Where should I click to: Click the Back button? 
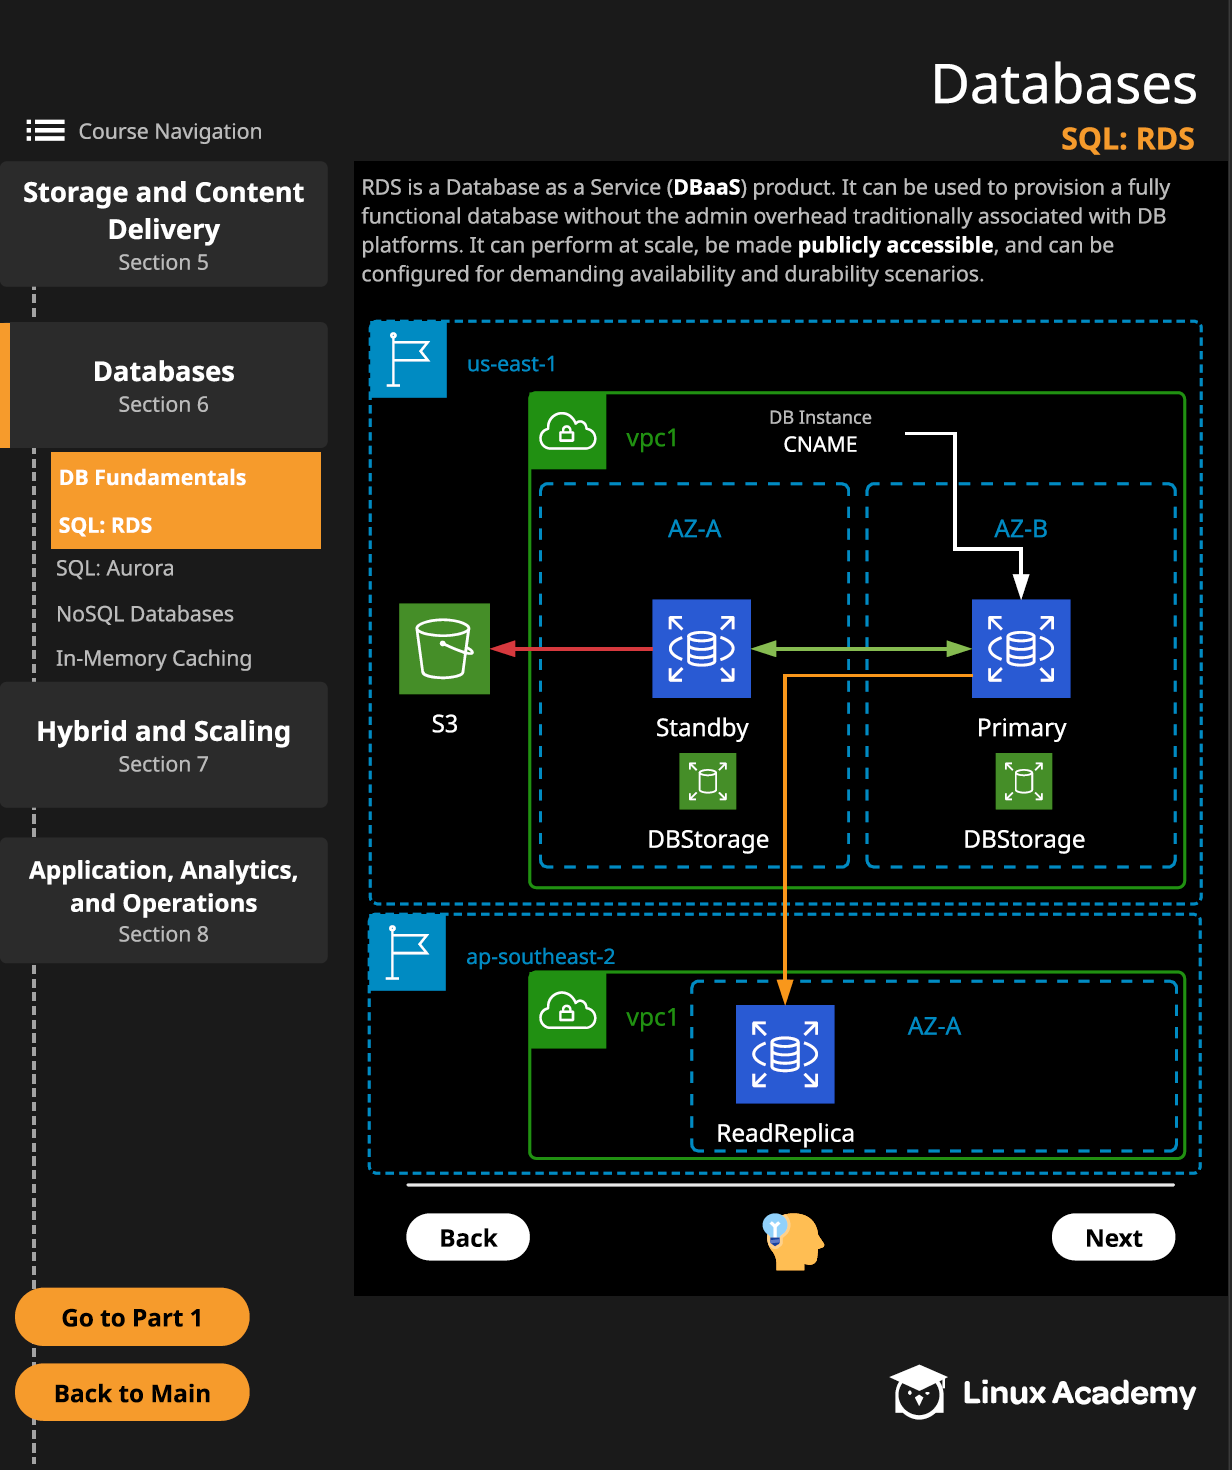click(468, 1237)
